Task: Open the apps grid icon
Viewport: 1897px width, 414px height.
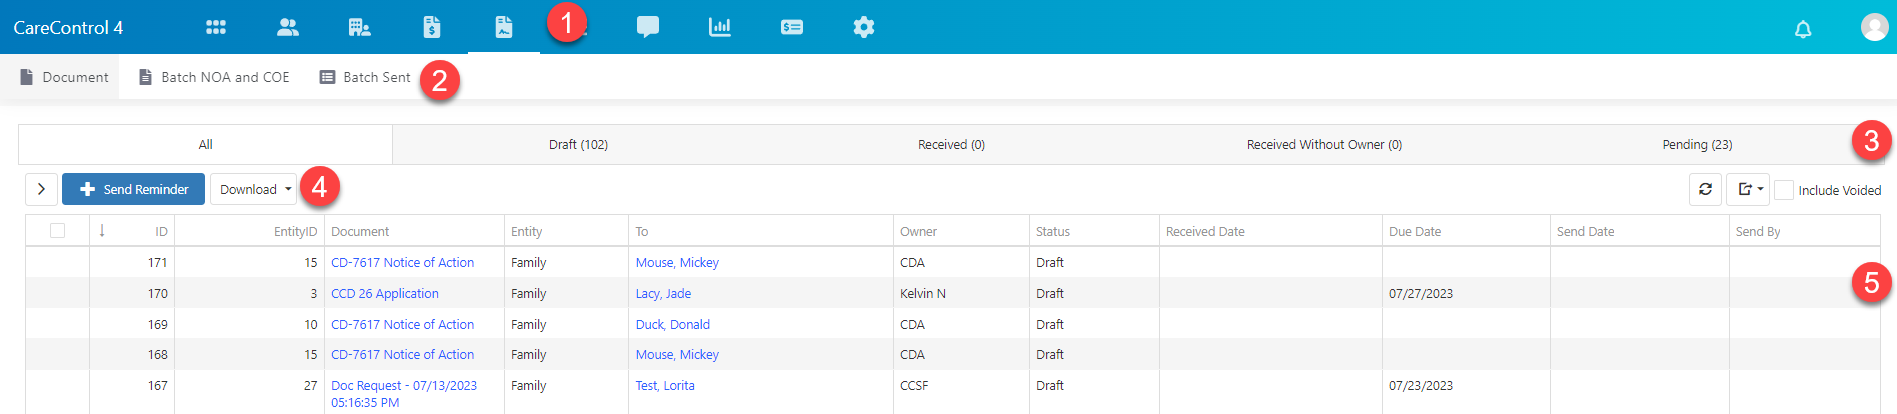Action: [x=216, y=27]
